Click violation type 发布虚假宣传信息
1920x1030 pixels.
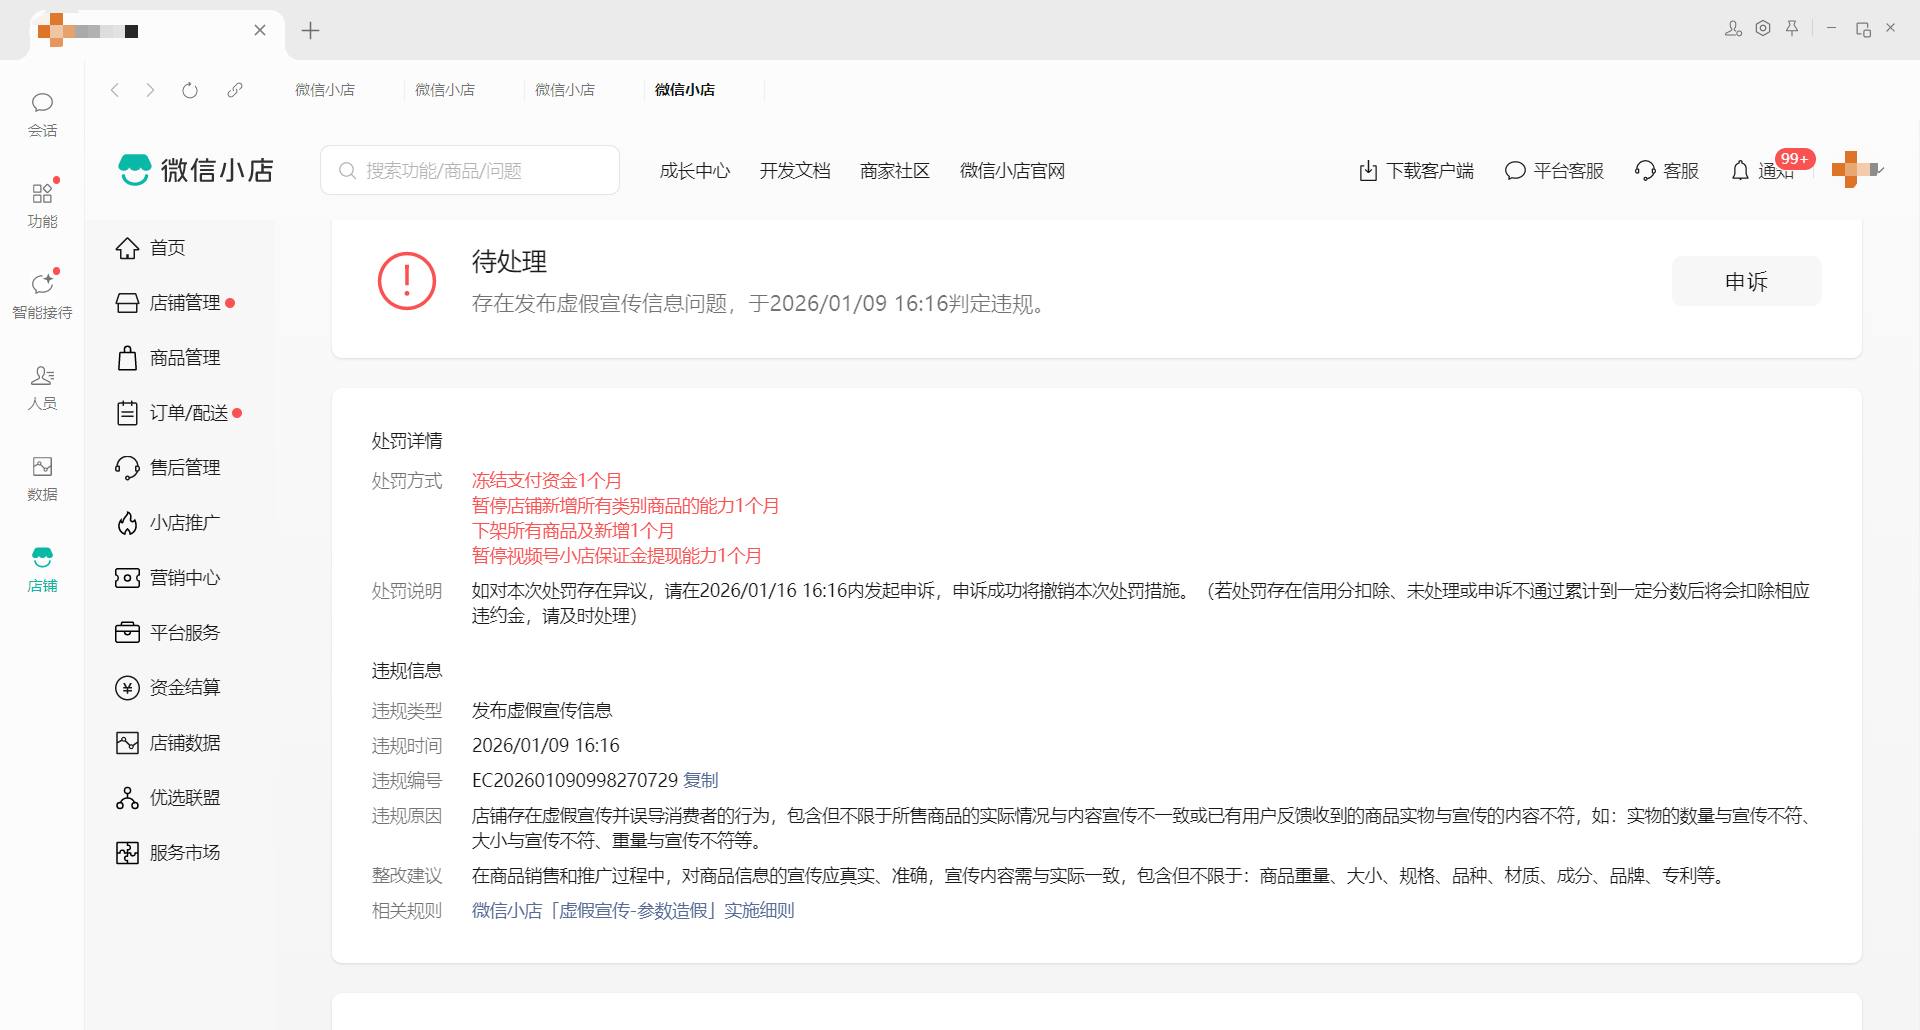pos(542,711)
